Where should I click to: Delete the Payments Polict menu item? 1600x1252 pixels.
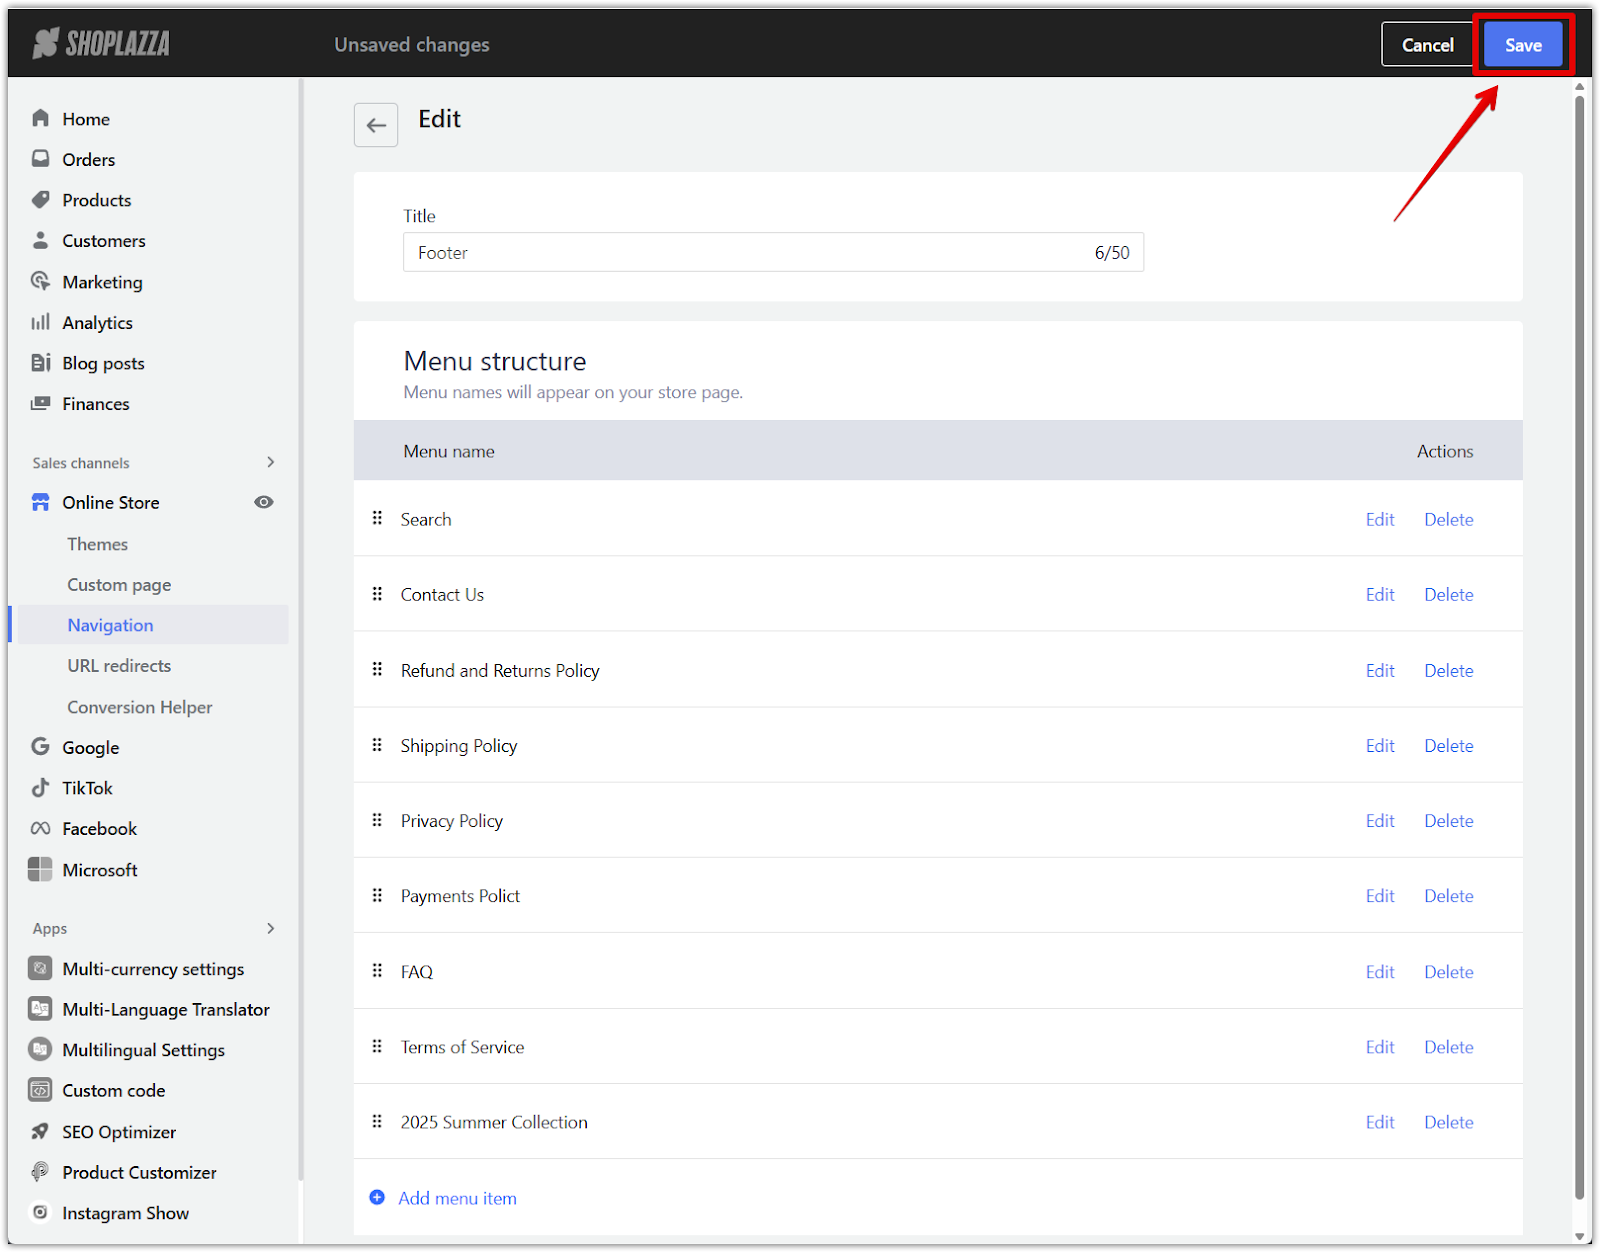click(1449, 895)
